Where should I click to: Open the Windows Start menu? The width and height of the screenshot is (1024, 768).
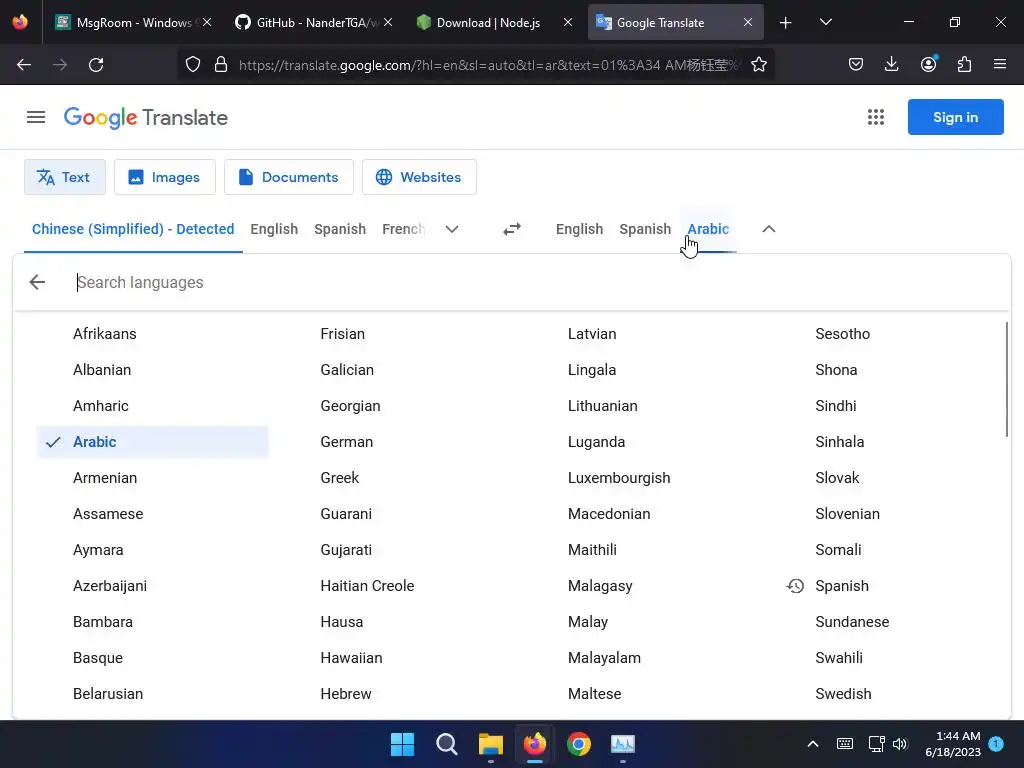coord(402,744)
